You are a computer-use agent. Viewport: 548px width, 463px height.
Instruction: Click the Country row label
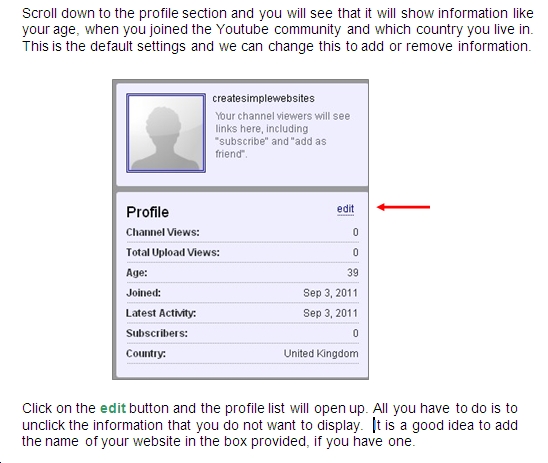pyautogui.click(x=146, y=354)
